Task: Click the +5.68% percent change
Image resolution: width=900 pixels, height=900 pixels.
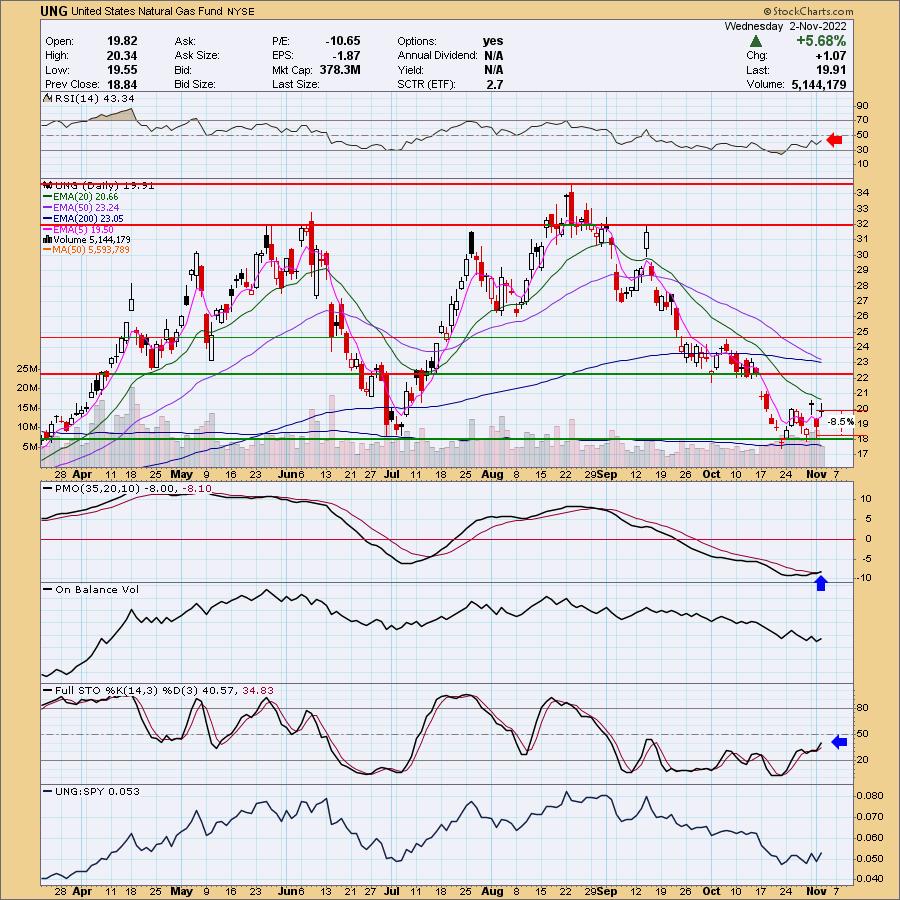Action: 821,41
